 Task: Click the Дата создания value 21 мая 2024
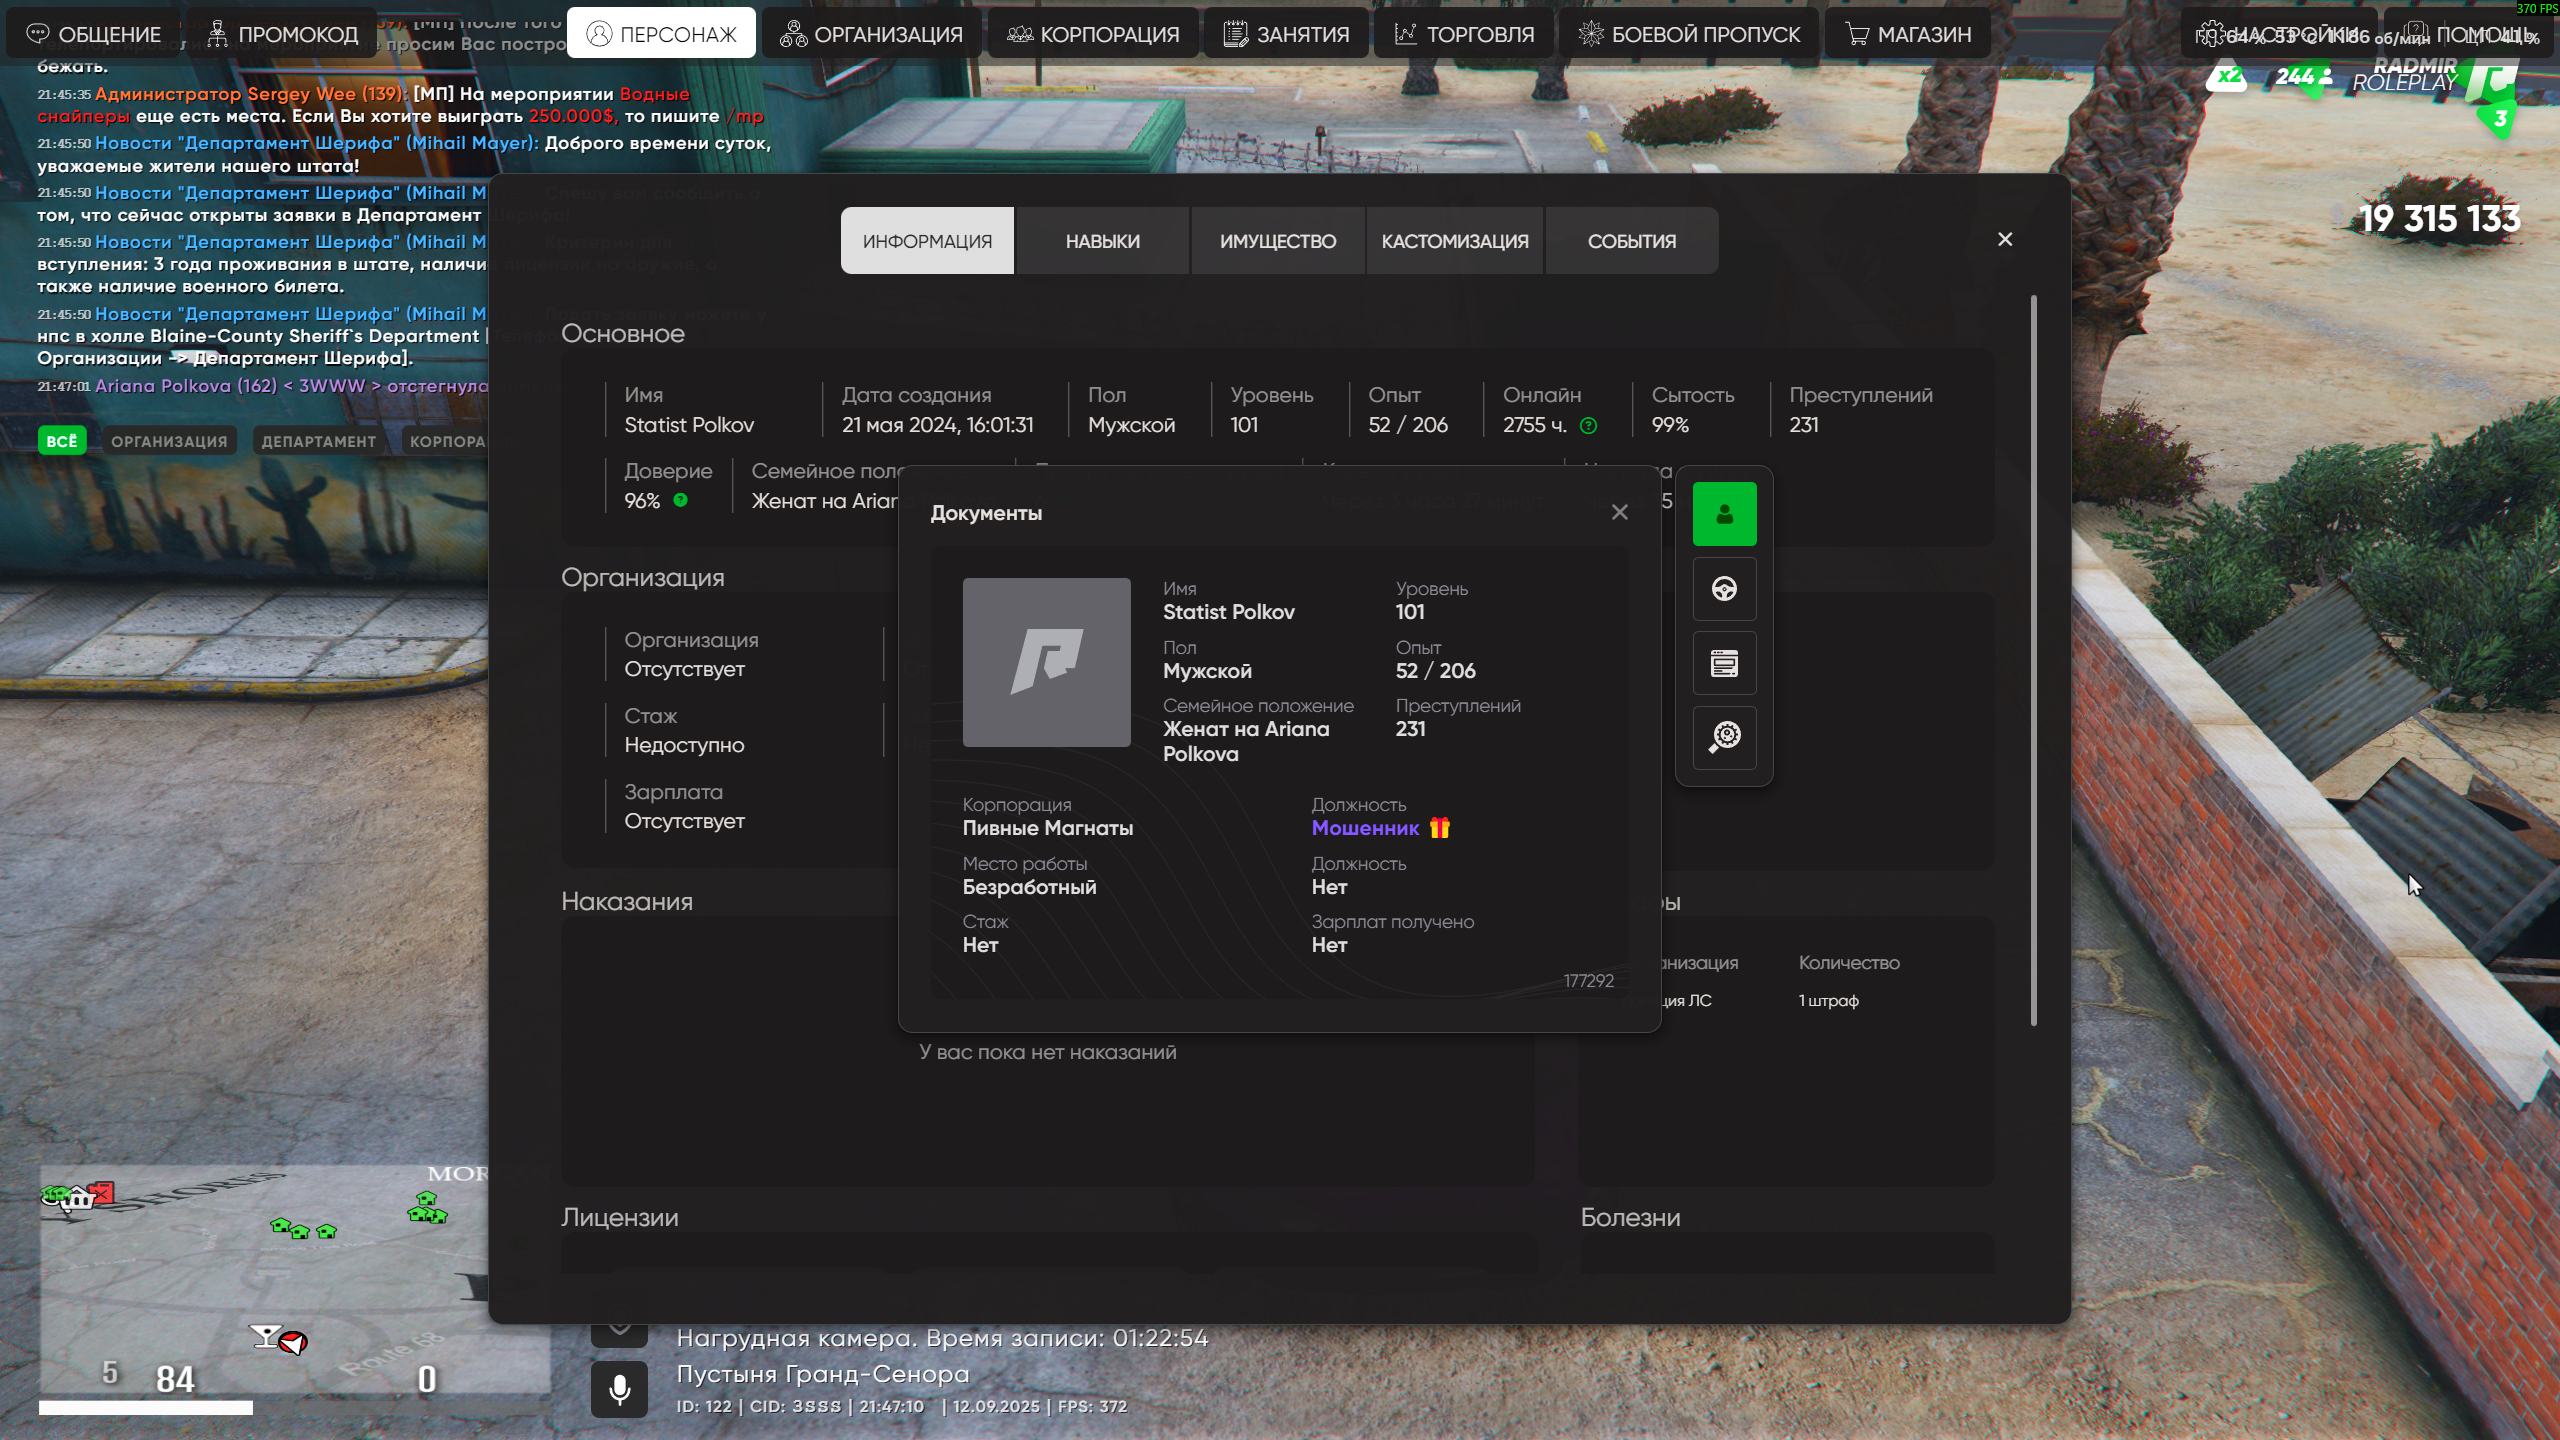pos(937,425)
